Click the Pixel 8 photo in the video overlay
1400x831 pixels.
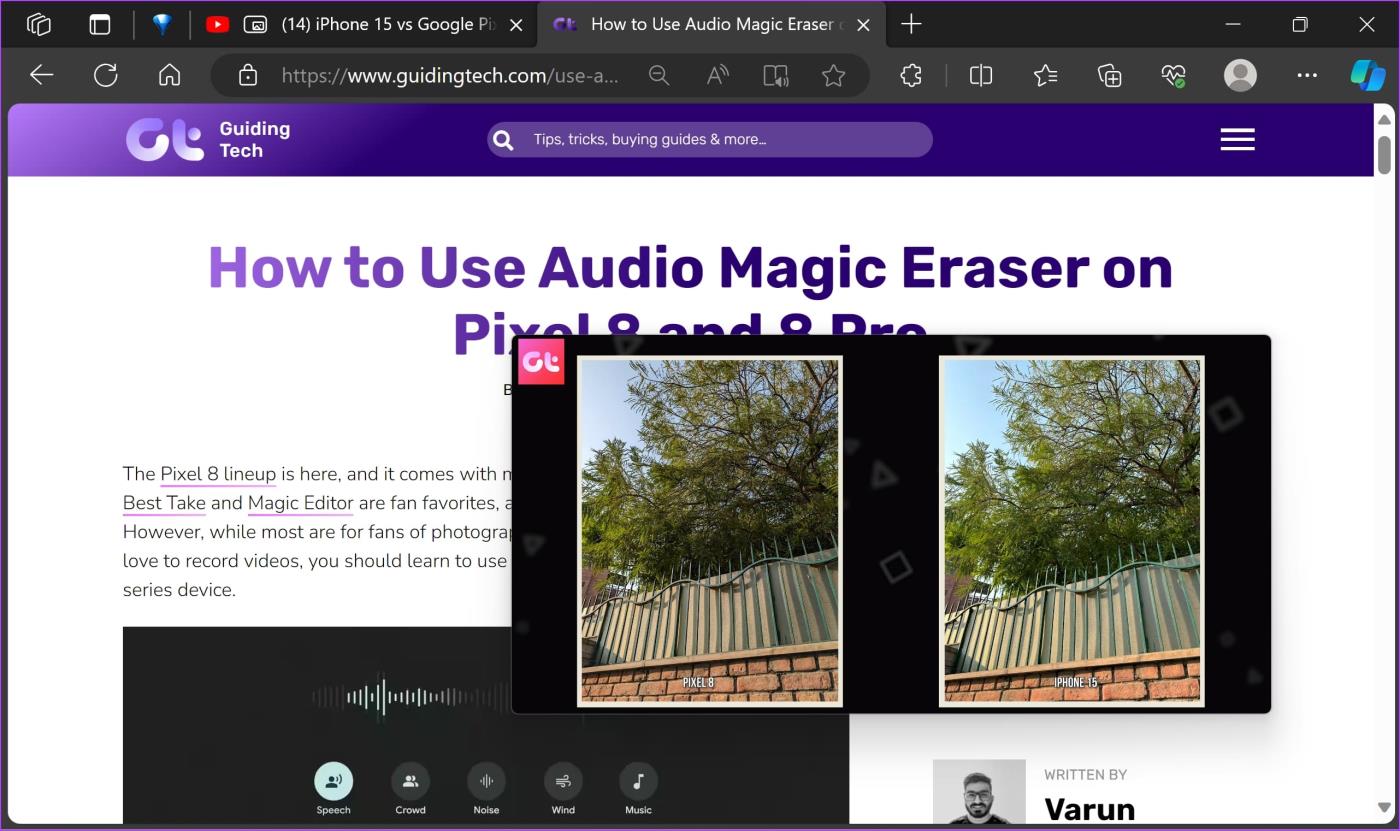pos(710,531)
